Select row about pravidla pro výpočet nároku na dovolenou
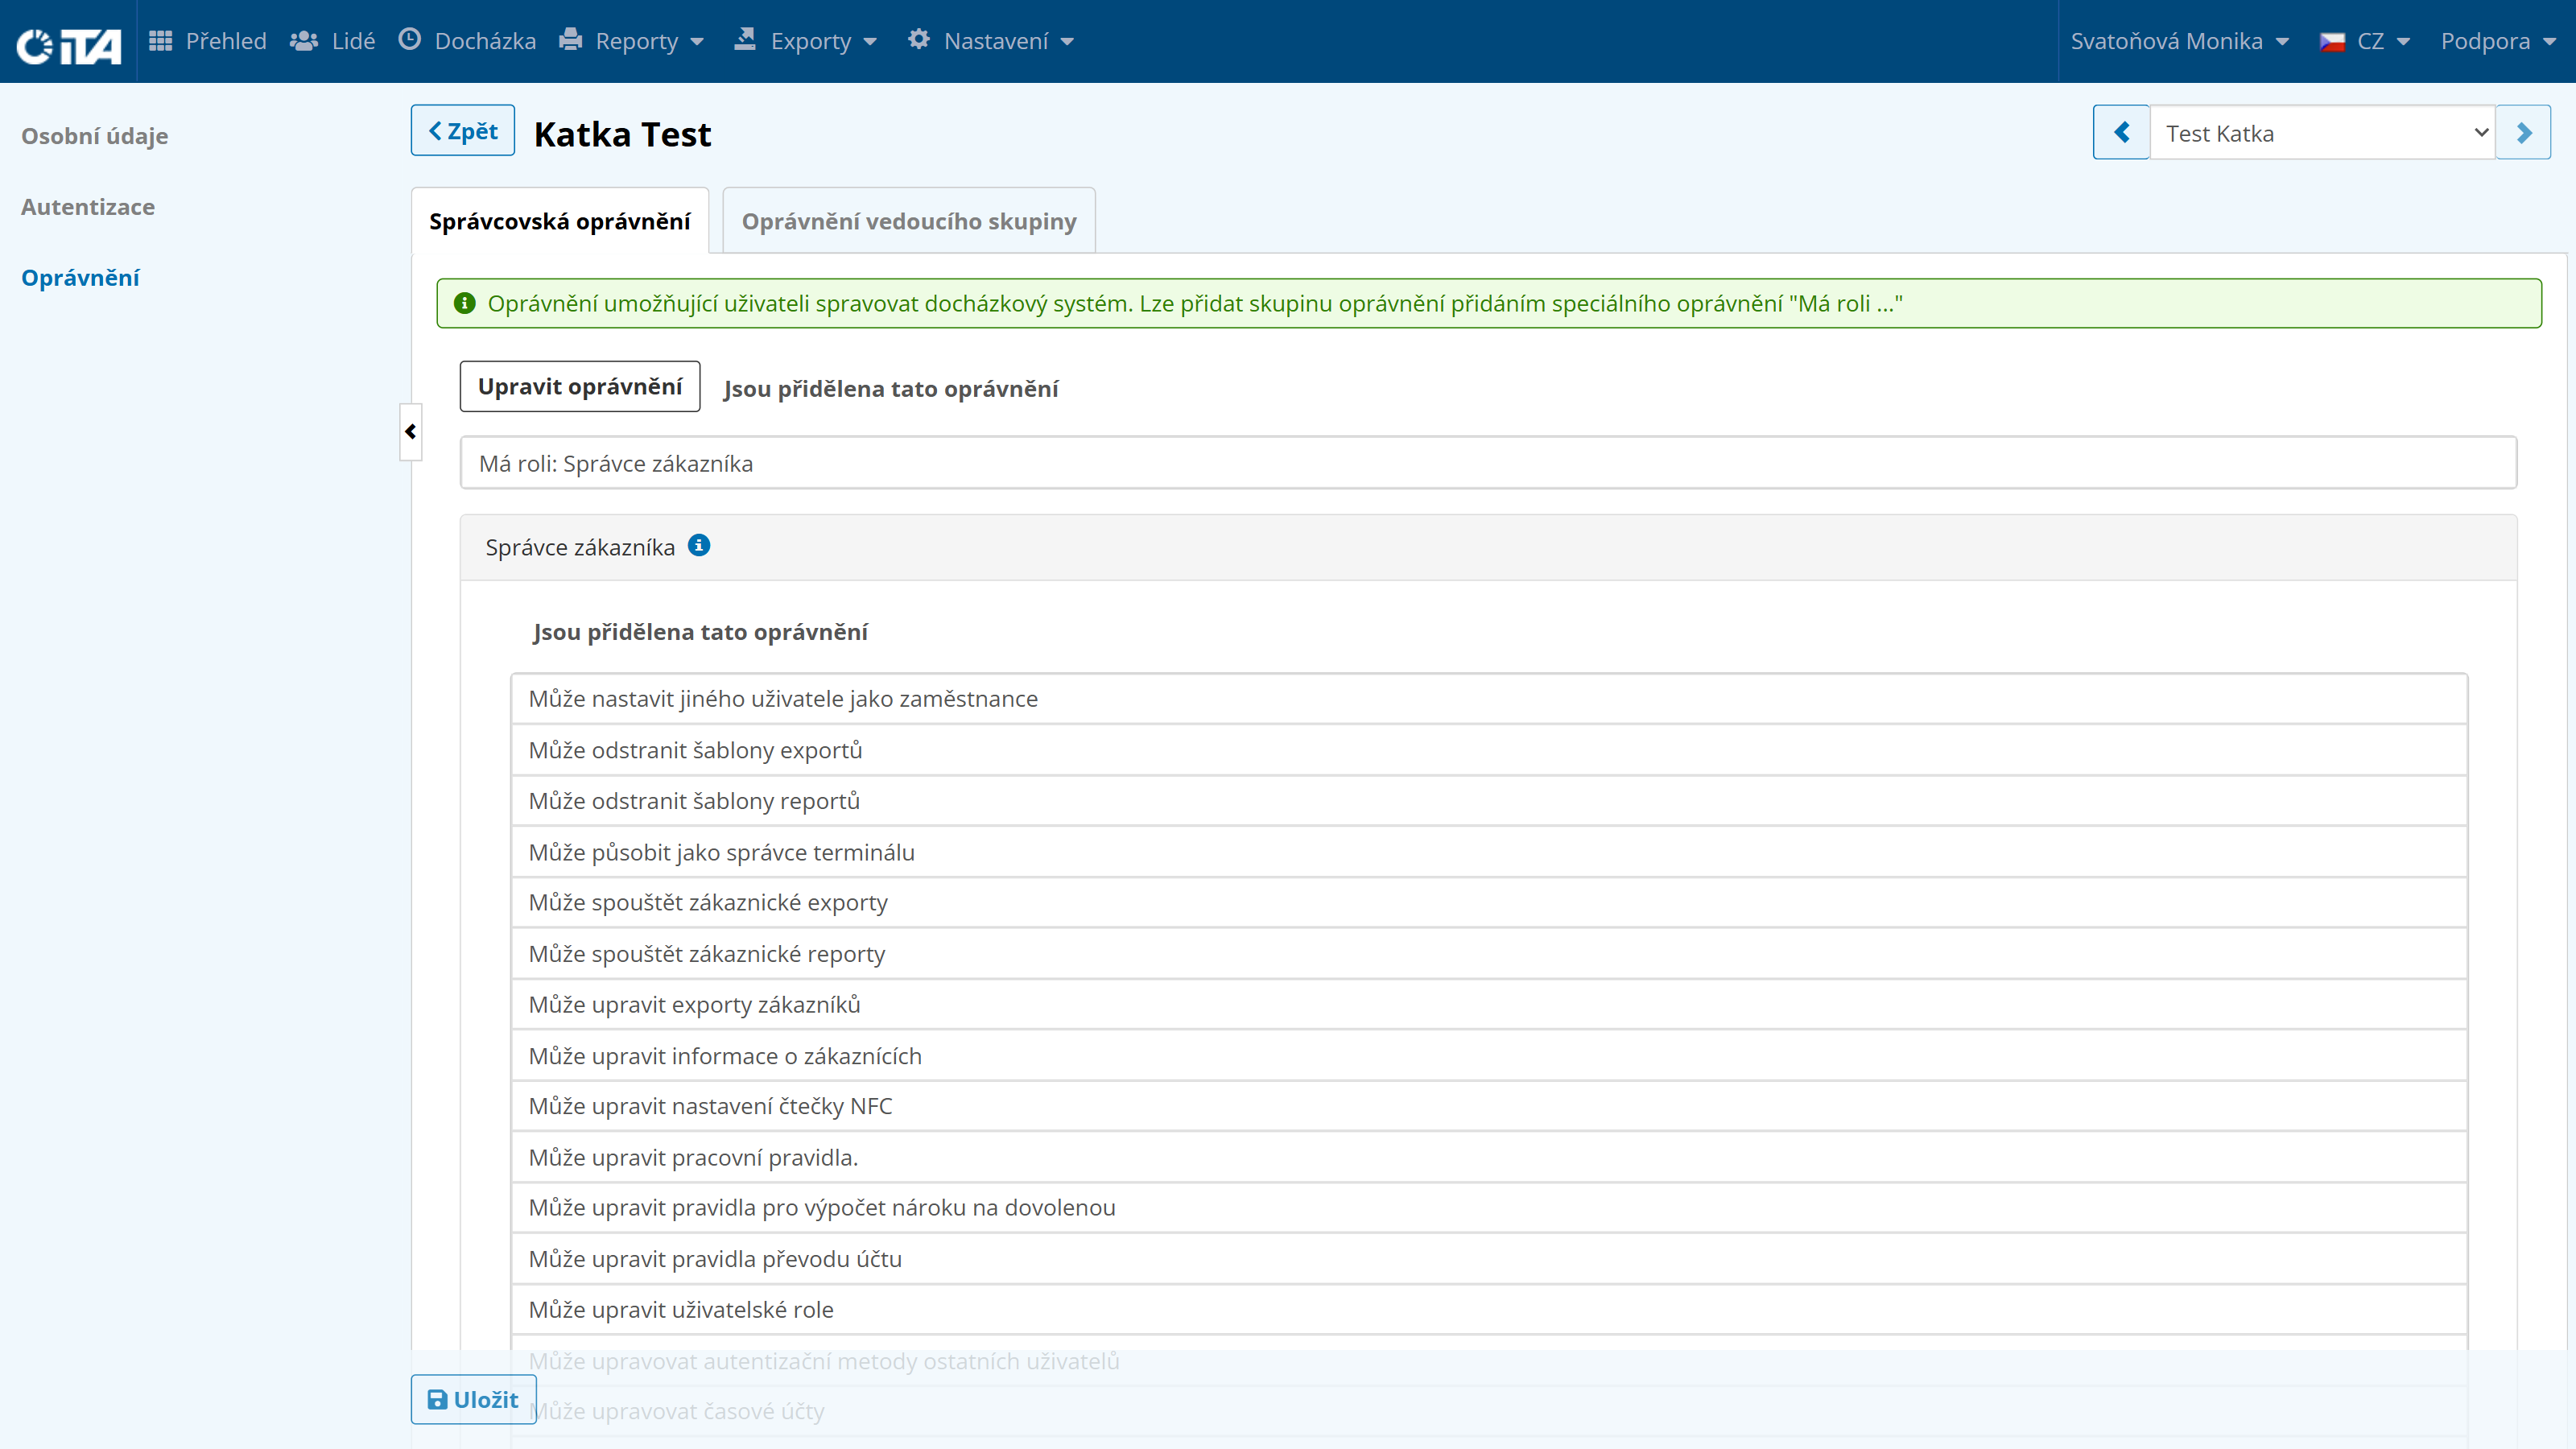This screenshot has height=1449, width=2576. pyautogui.click(x=1489, y=1208)
